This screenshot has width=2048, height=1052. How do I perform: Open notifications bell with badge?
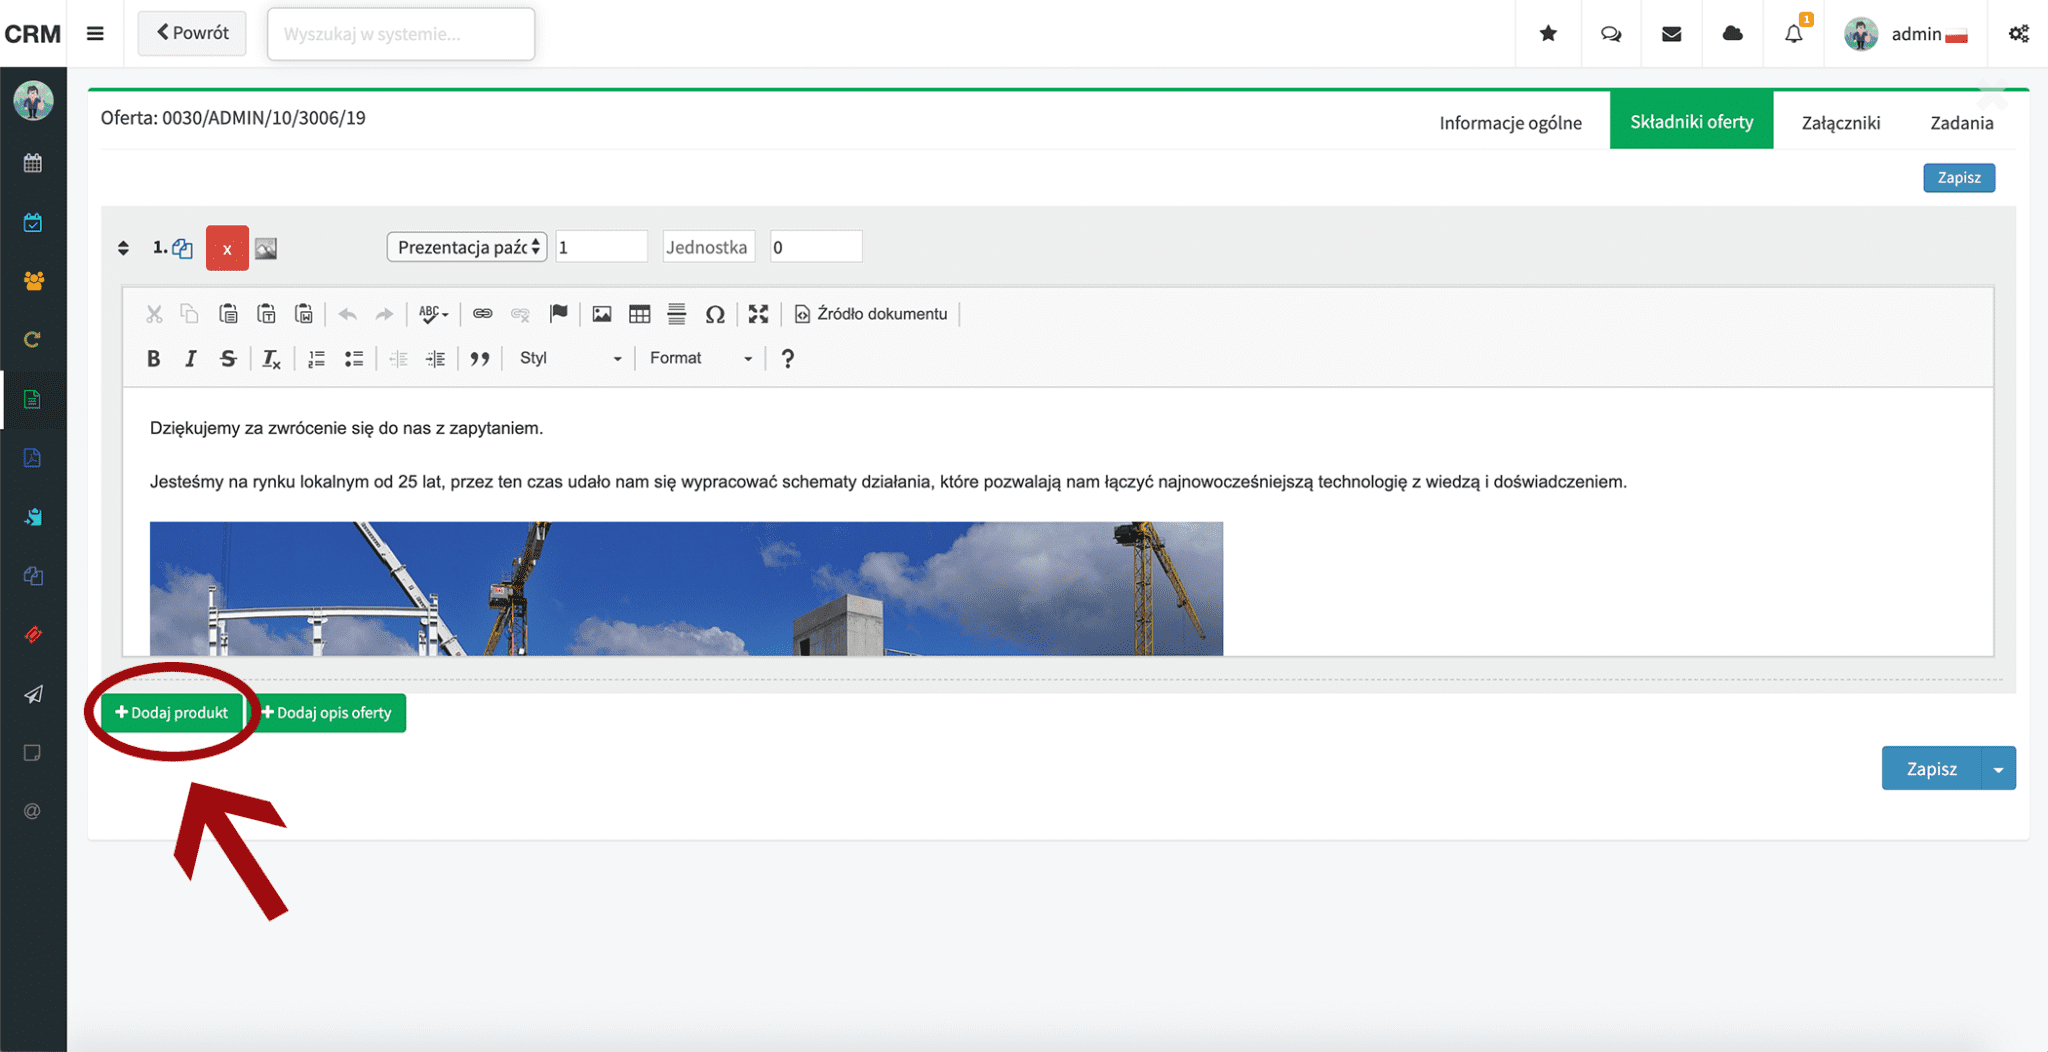[x=1794, y=33]
